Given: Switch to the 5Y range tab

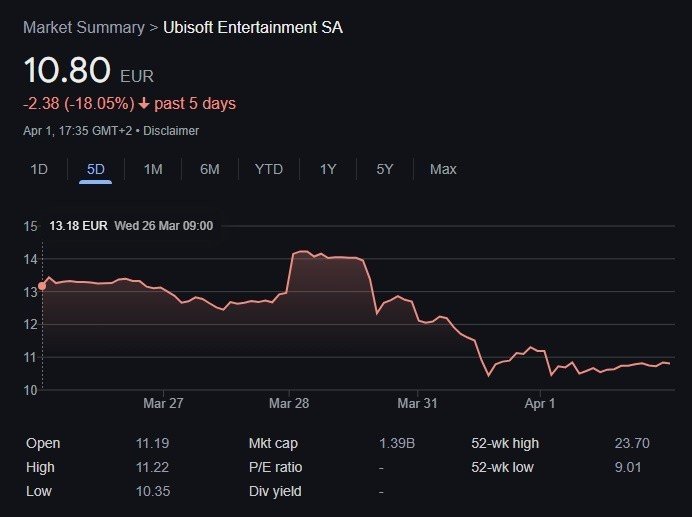Looking at the screenshot, I should coord(384,169).
